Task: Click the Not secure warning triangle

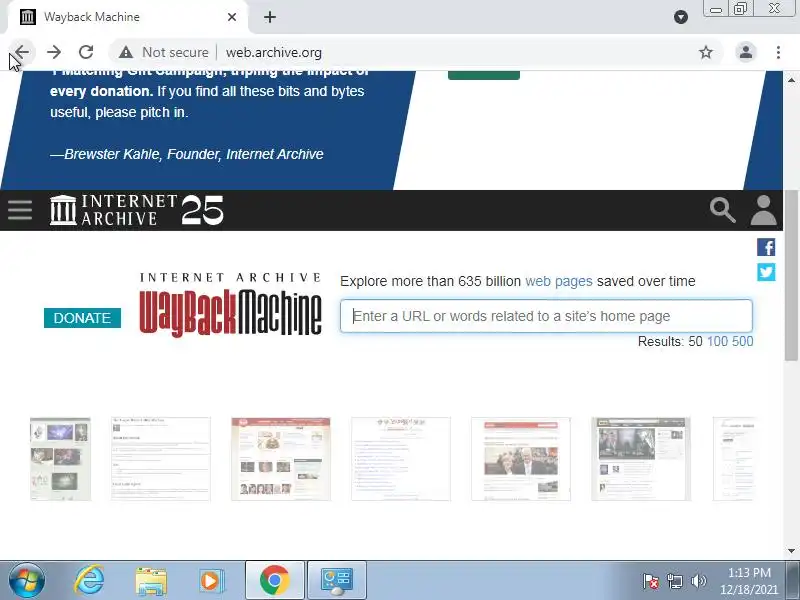Action: click(126, 52)
